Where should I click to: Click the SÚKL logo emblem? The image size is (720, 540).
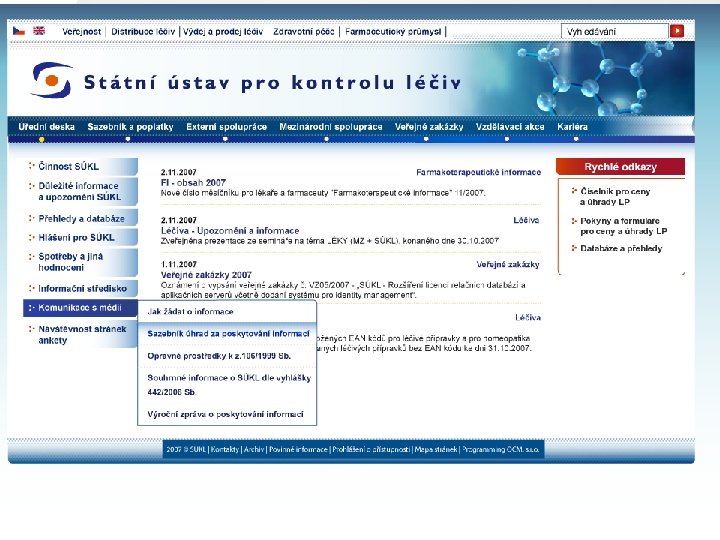coord(51,80)
